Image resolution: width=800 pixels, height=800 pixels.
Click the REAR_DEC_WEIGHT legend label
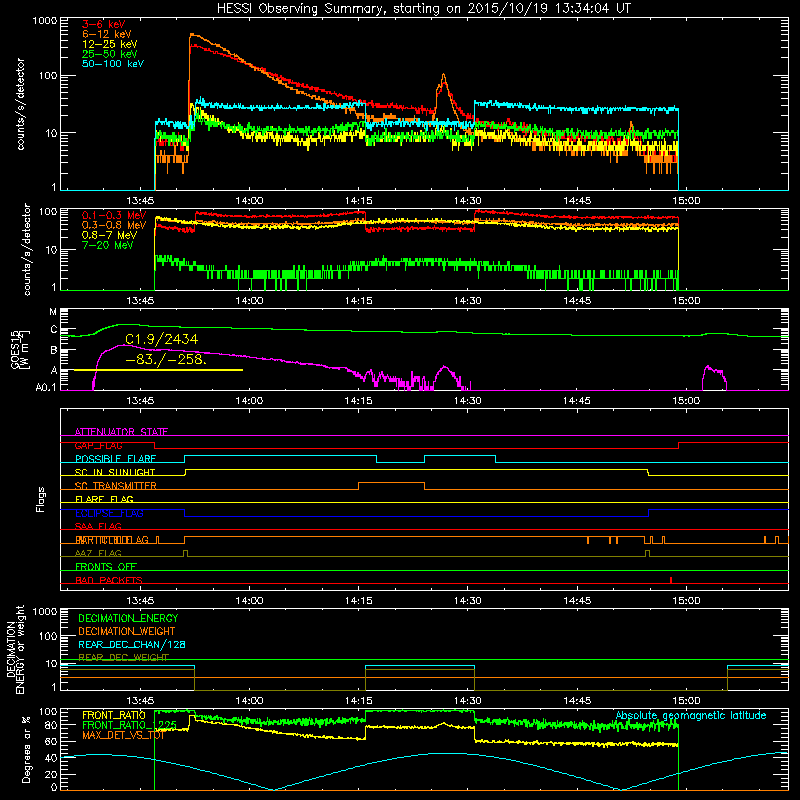tap(123, 657)
